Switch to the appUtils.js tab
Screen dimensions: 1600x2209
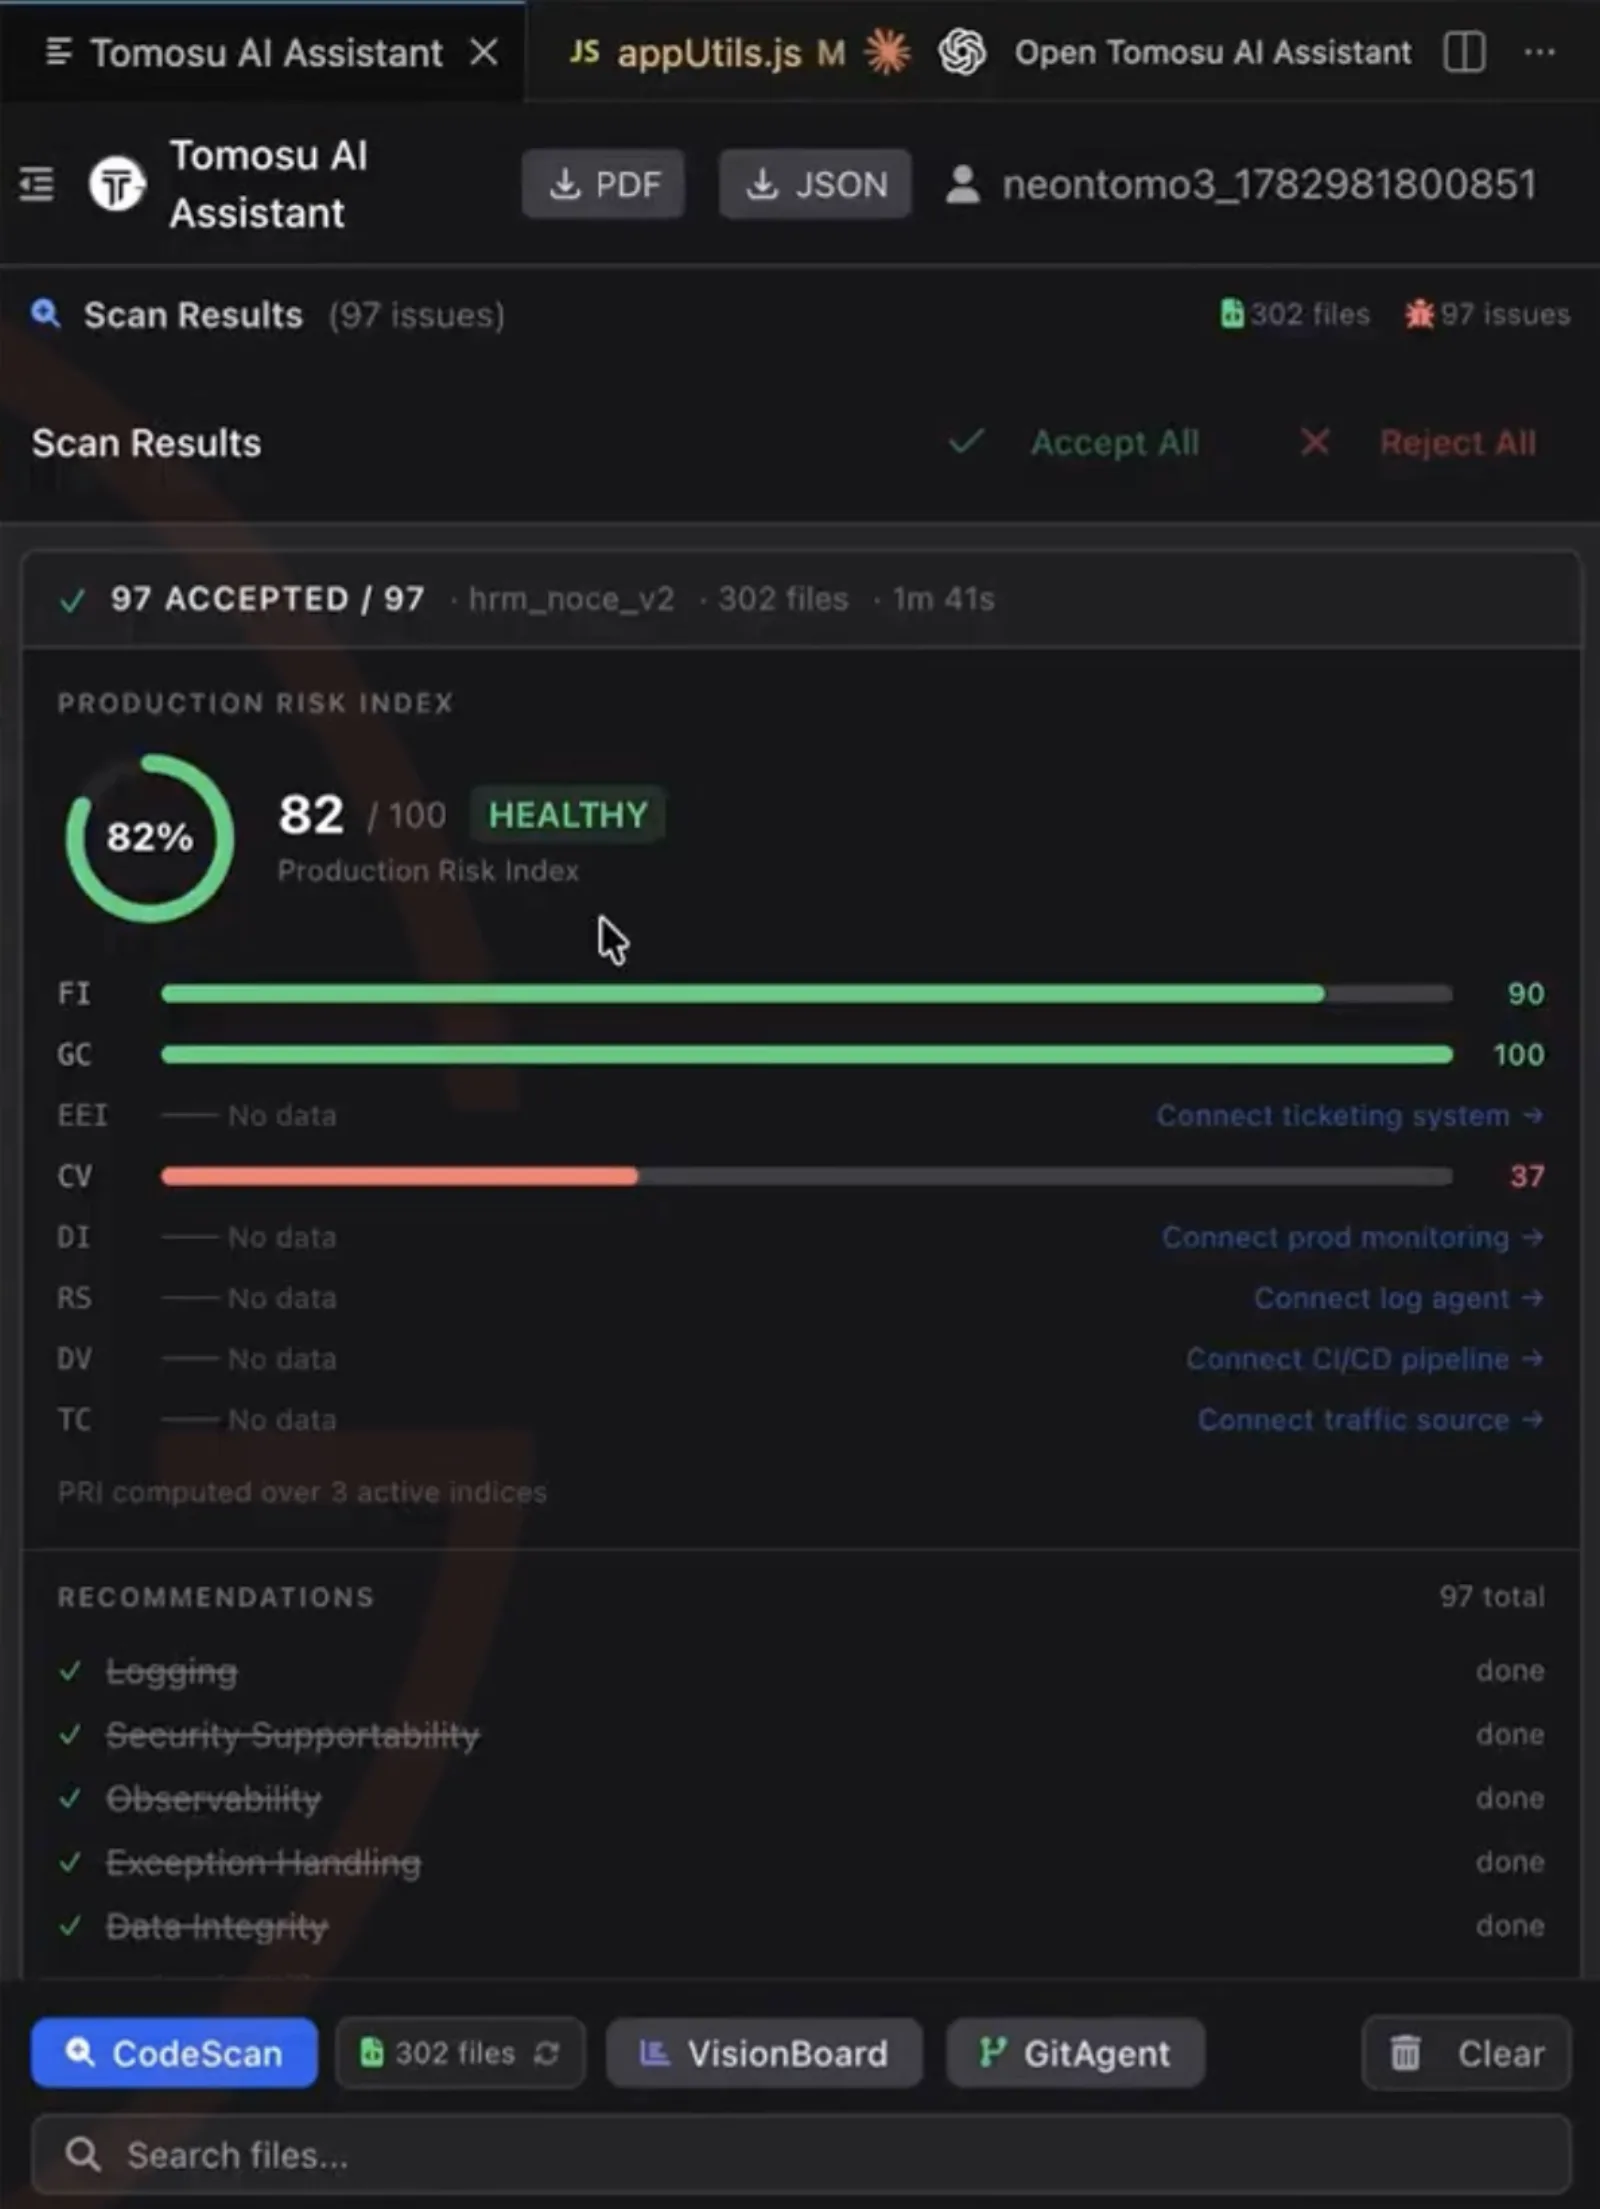[x=708, y=53]
